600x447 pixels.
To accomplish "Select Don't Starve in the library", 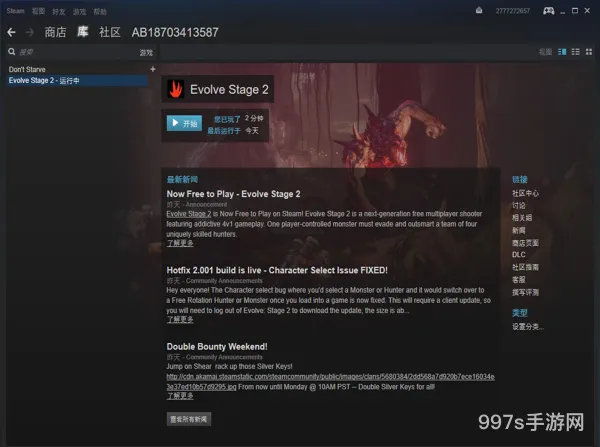I will click(27, 69).
